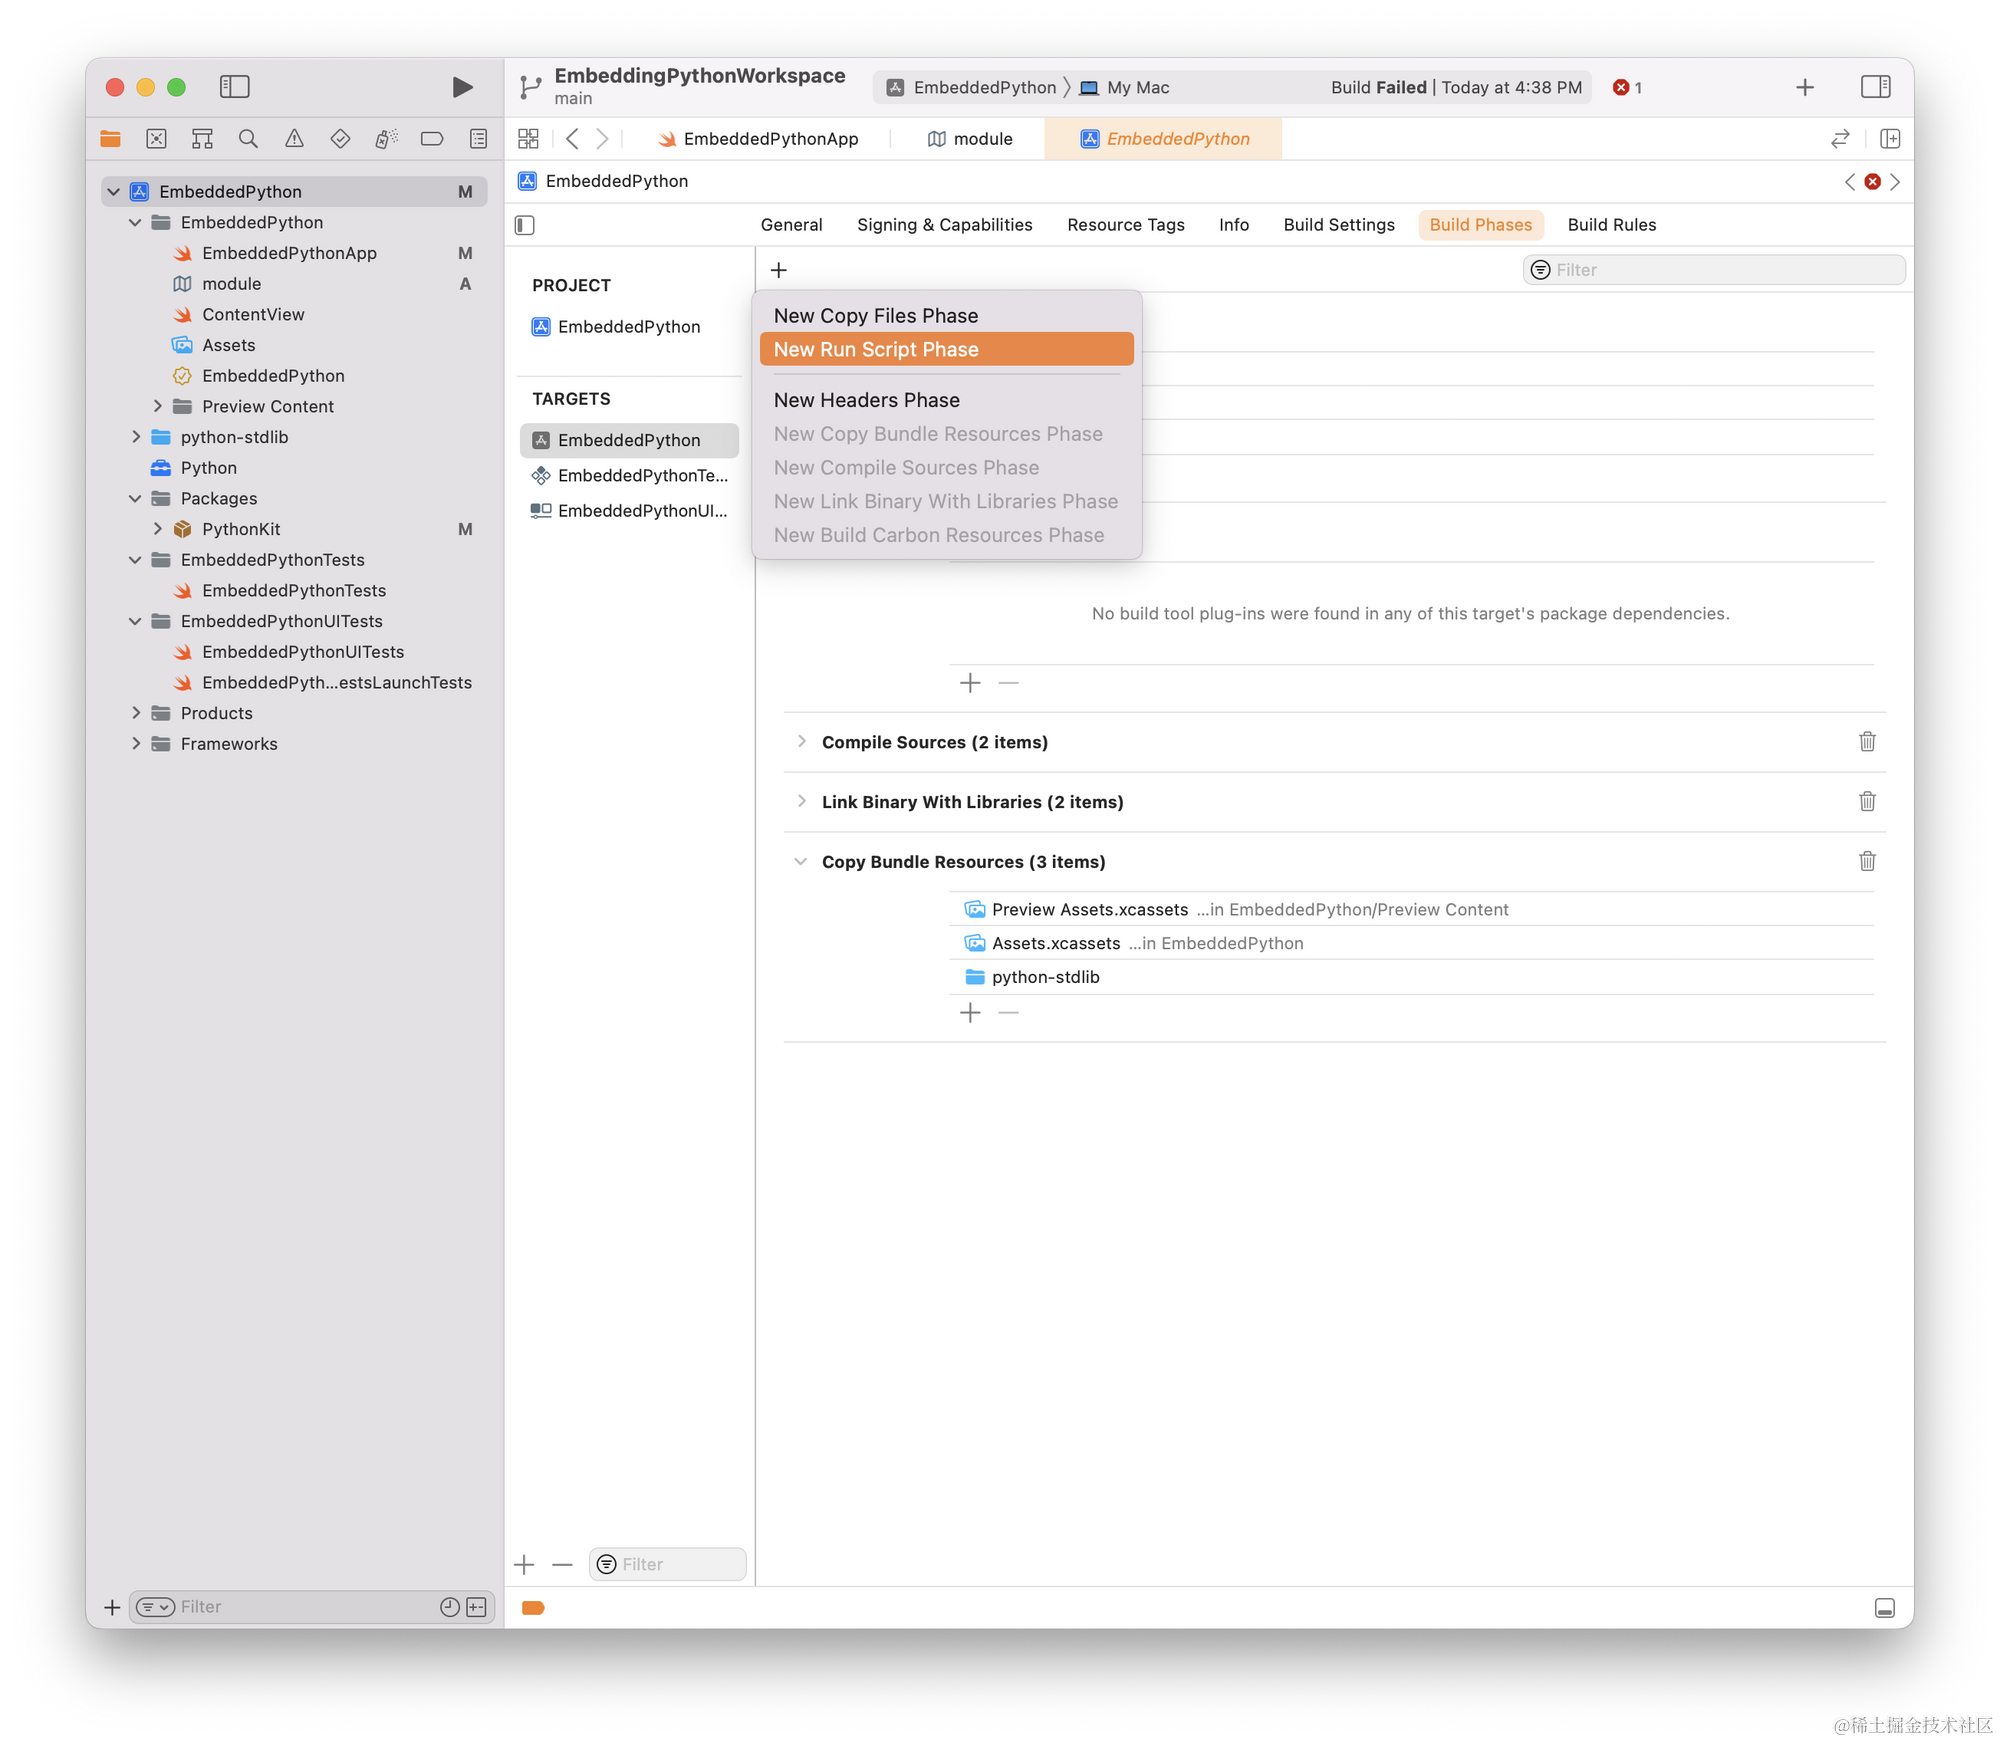Viewport: 2000px width, 1742px height.
Task: Switch to the General tab
Action: coord(791,225)
